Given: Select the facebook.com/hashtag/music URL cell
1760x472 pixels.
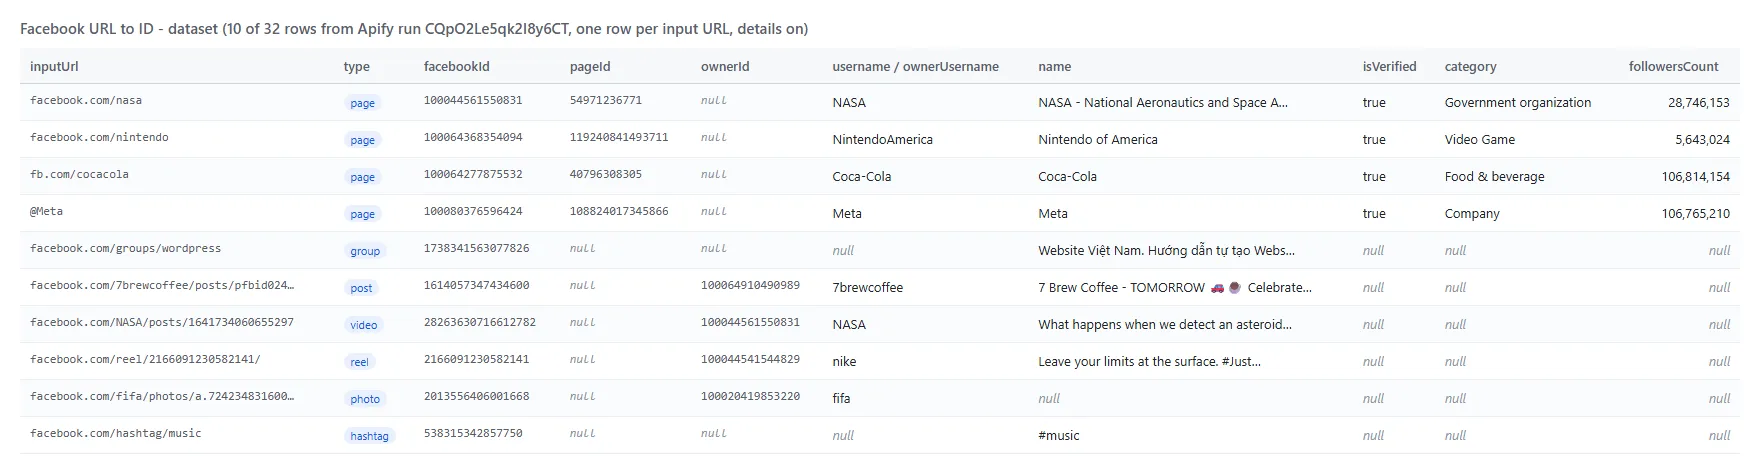Looking at the screenshot, I should click(115, 434).
